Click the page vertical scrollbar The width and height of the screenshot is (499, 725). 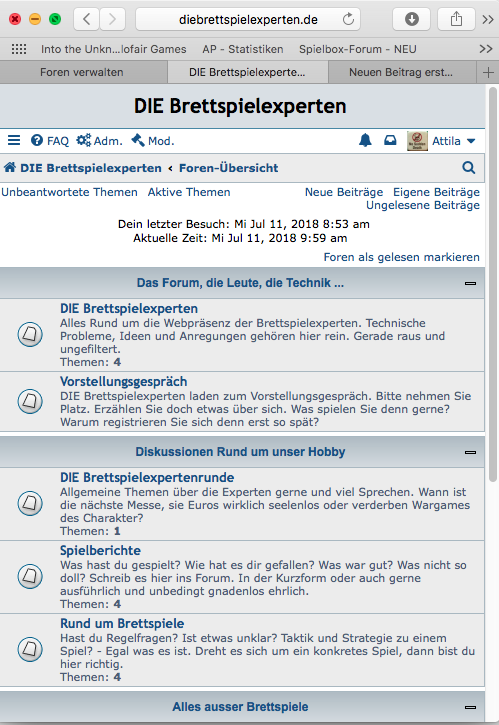(x=493, y=284)
